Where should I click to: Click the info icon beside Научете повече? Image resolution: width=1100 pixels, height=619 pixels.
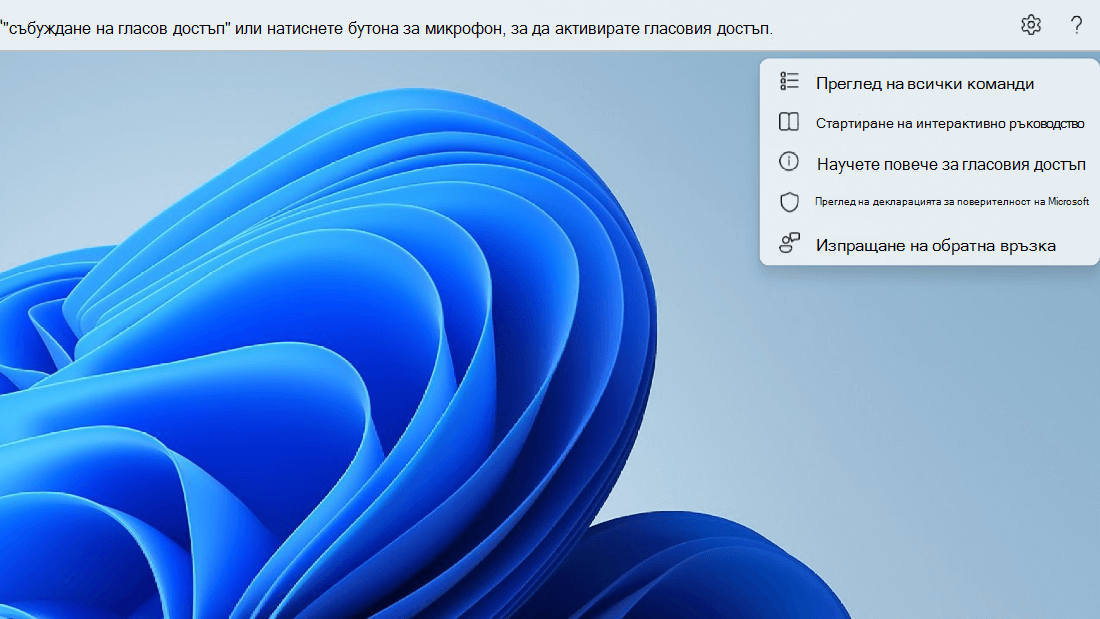(x=789, y=161)
